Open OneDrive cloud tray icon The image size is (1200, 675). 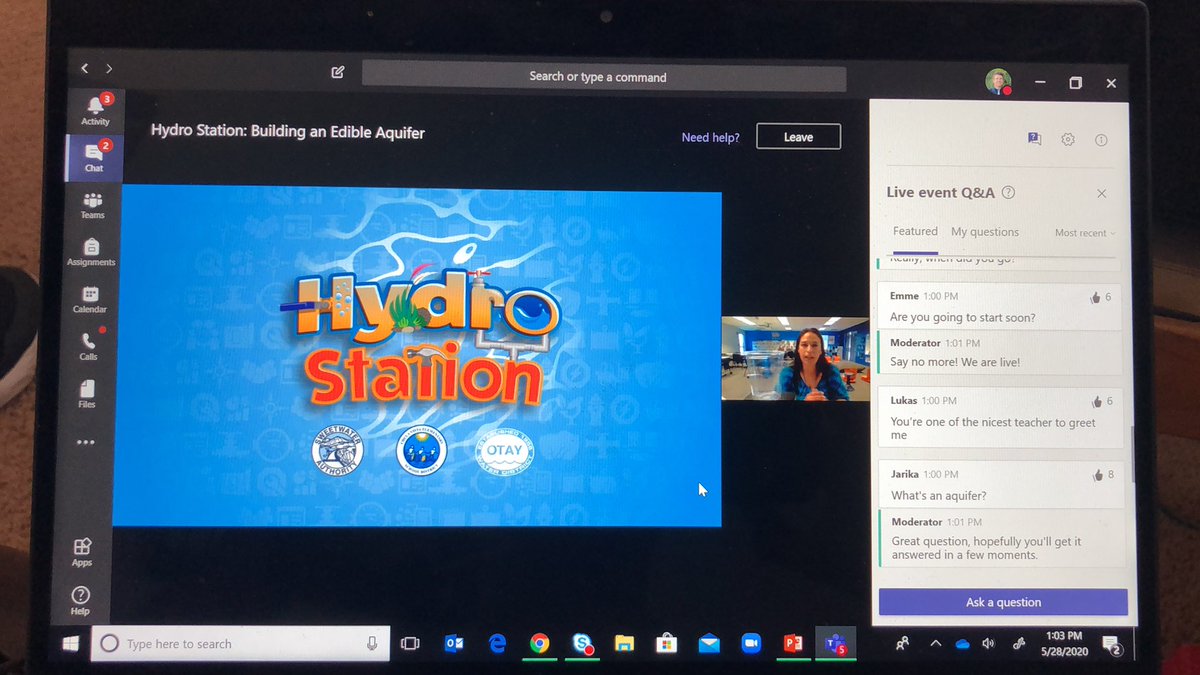click(962, 643)
